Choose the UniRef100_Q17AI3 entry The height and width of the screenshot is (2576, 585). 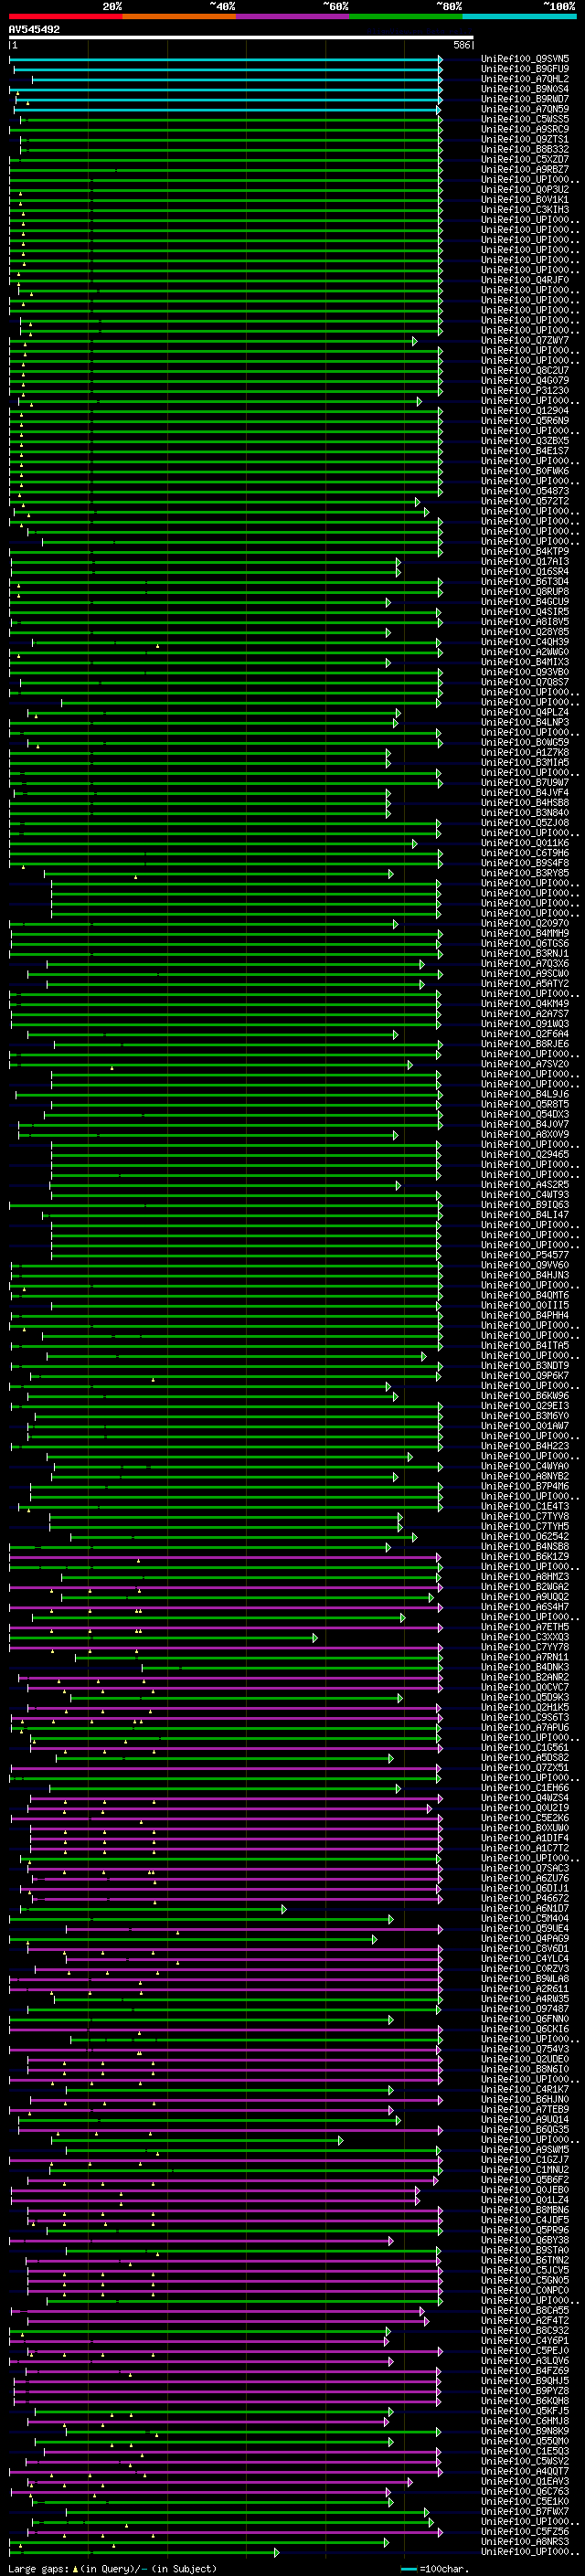click(525, 561)
